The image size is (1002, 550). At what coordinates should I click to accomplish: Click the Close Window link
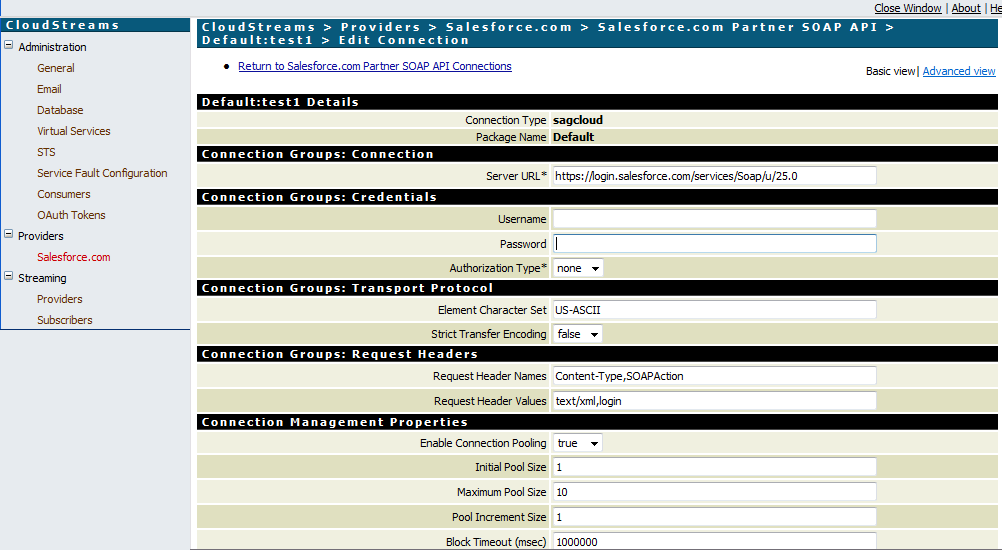907,8
